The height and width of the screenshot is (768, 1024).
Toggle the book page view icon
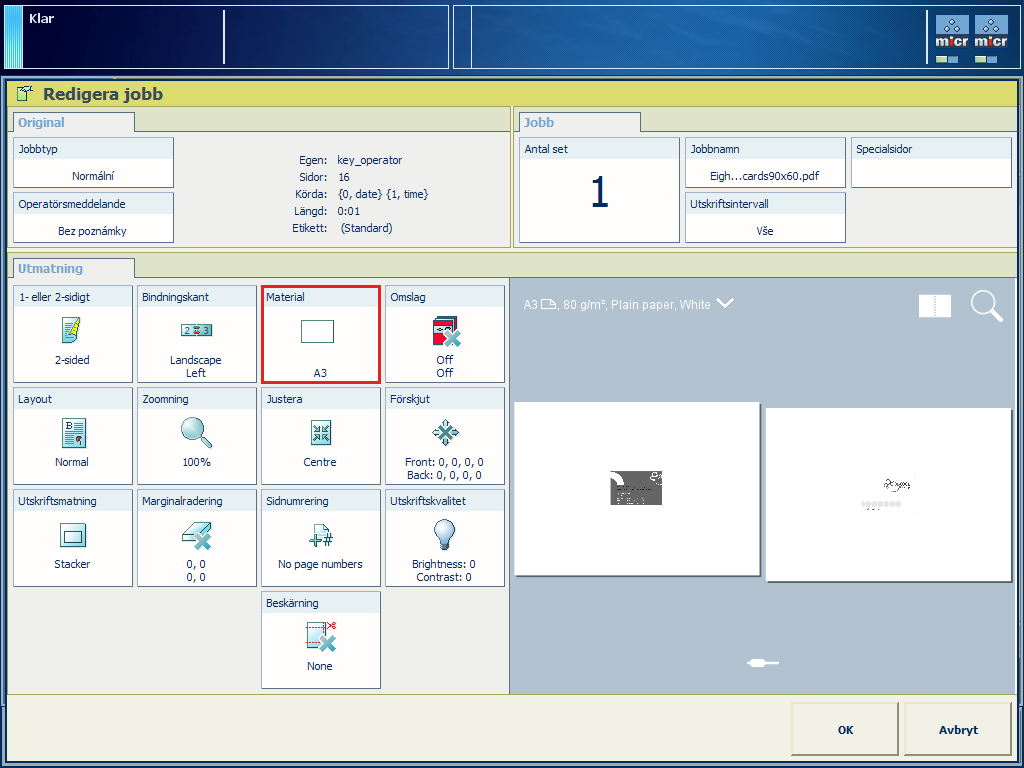coord(935,306)
